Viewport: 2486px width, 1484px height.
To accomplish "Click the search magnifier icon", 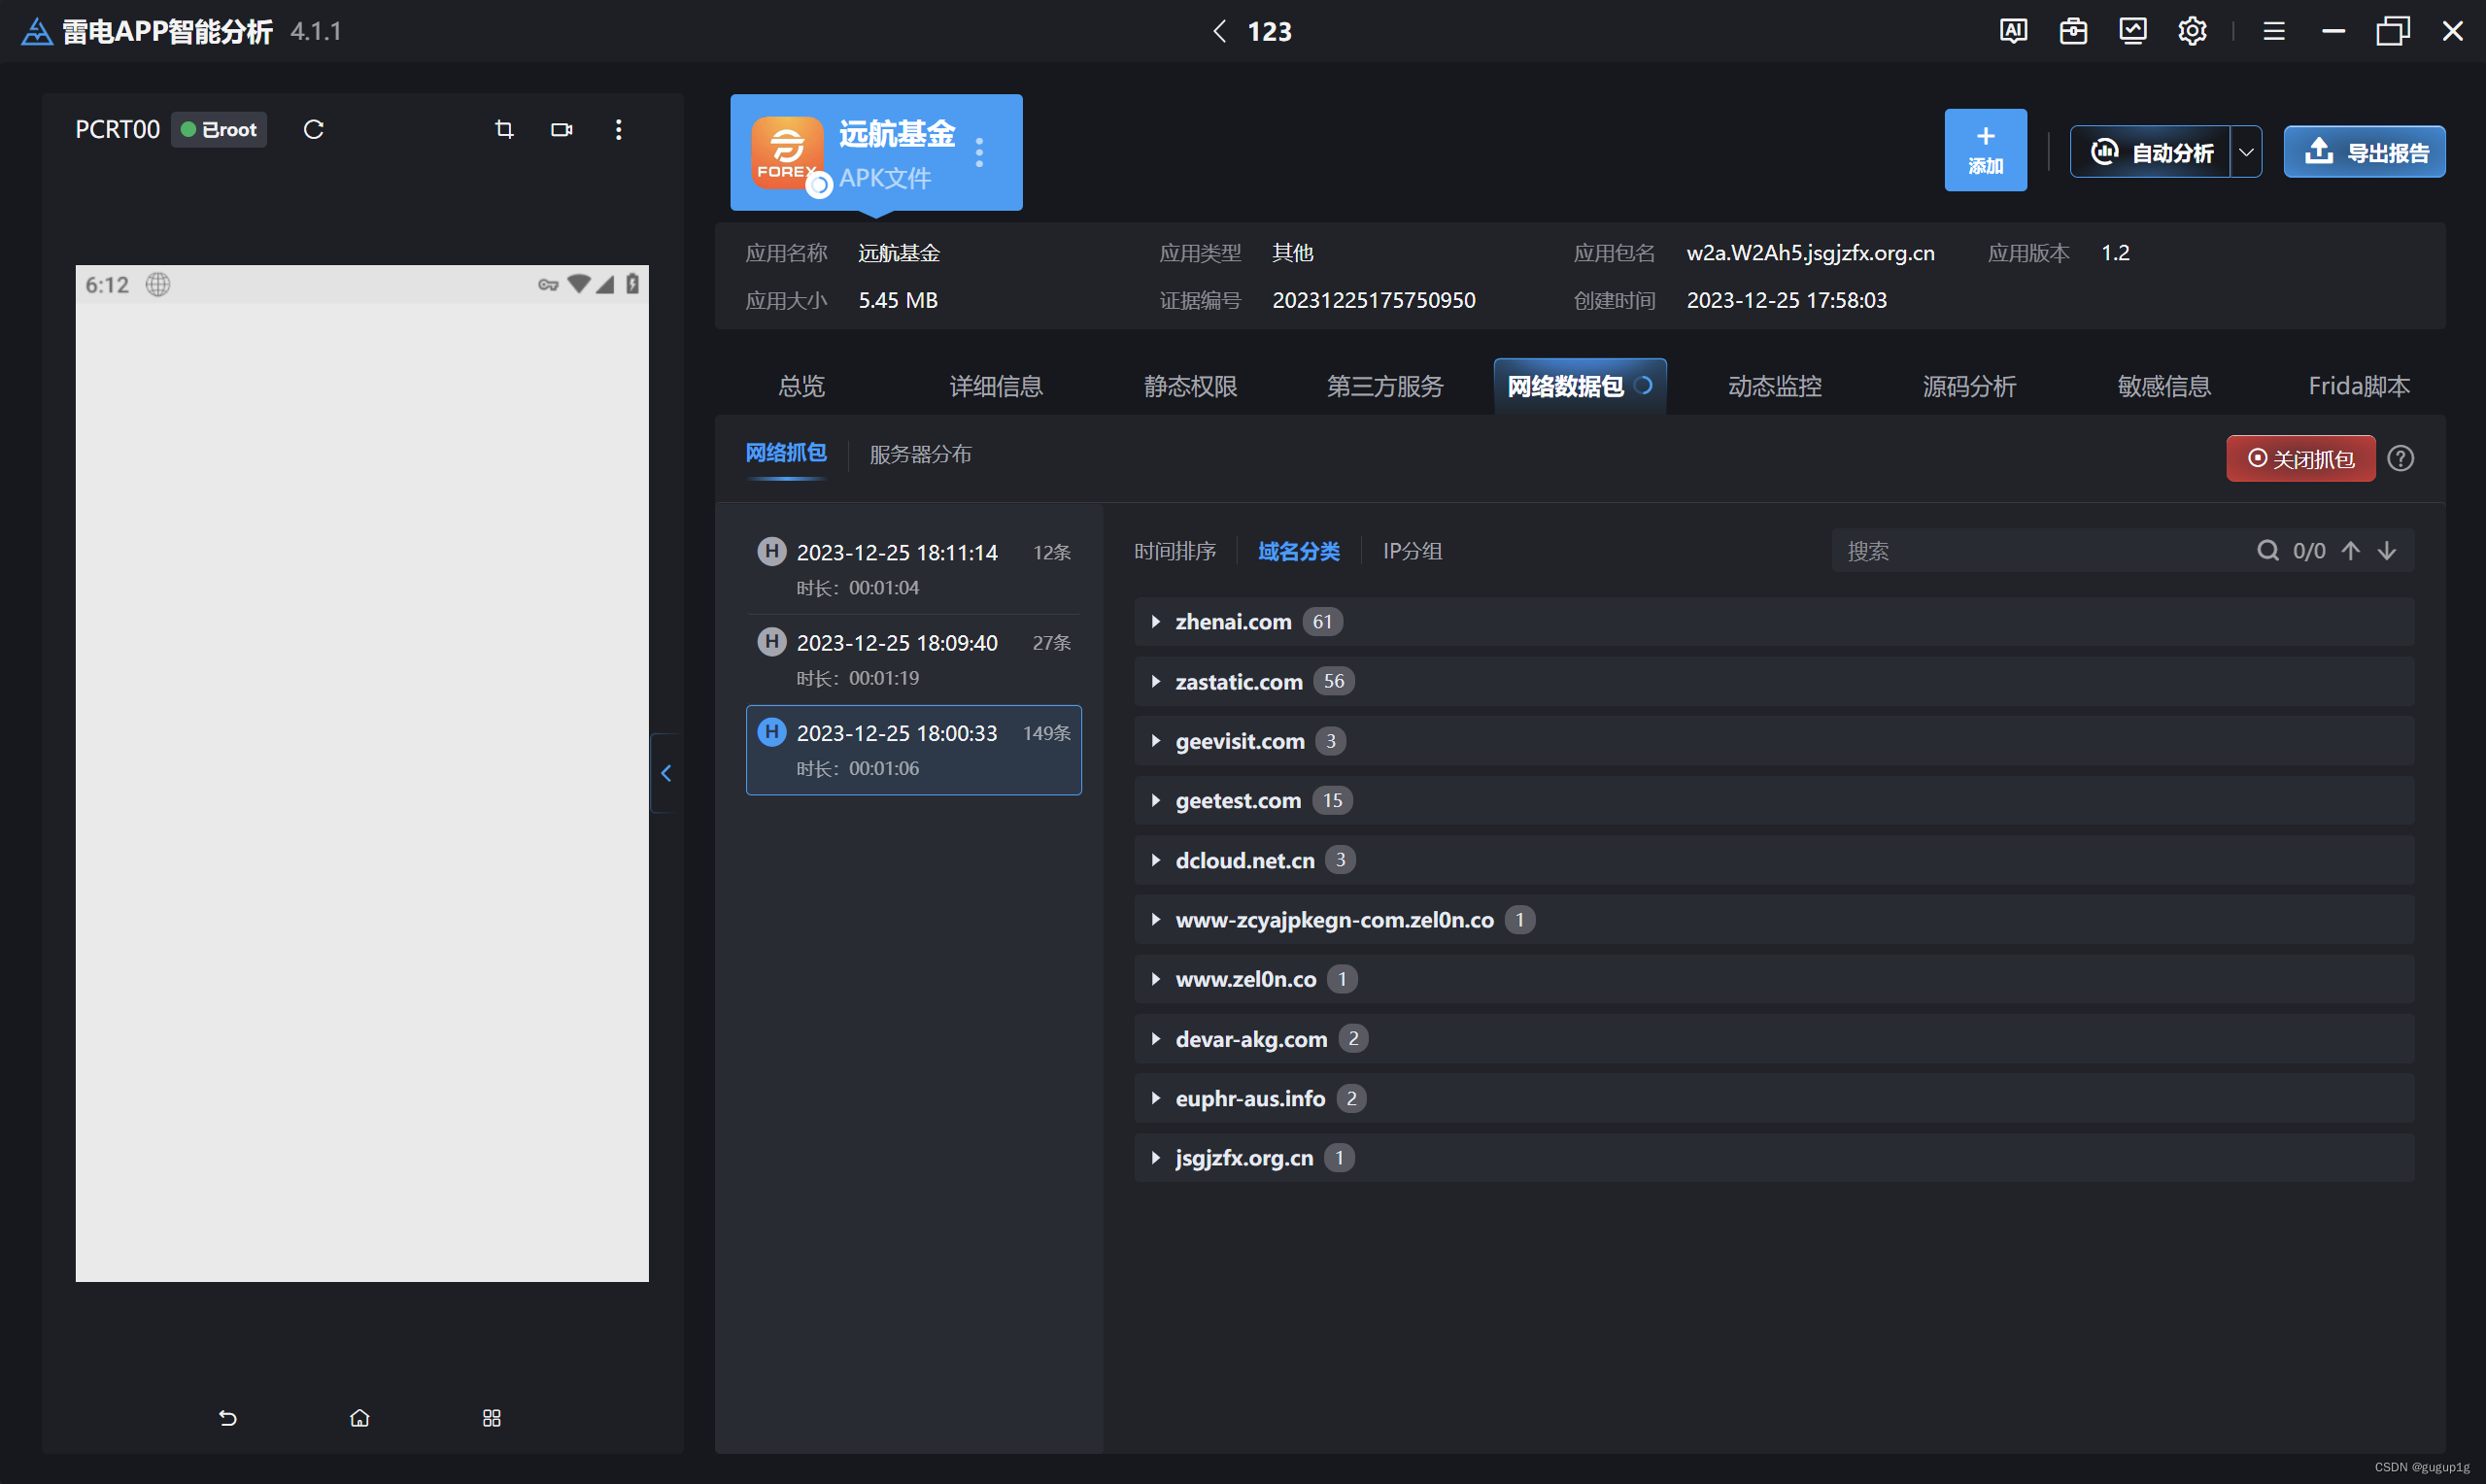I will pos(2267,550).
